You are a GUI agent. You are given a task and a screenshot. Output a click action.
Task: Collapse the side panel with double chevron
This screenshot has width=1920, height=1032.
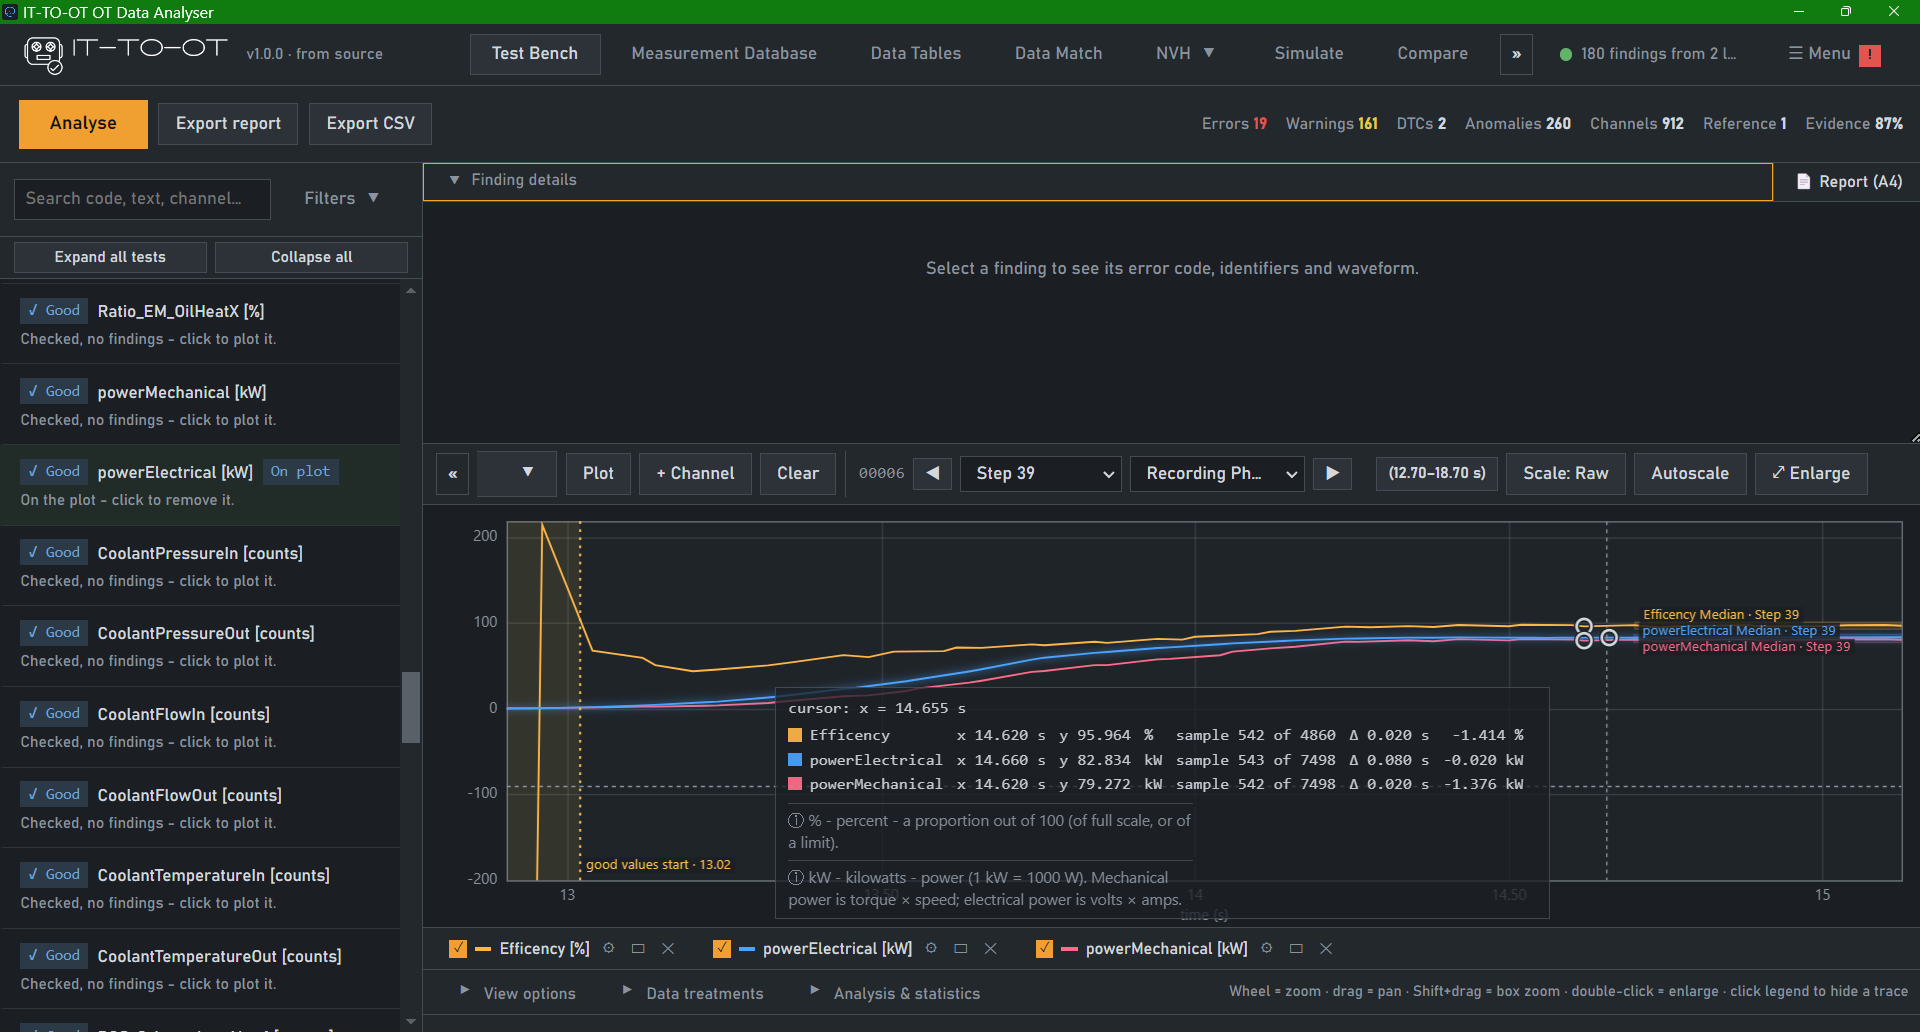tap(452, 474)
